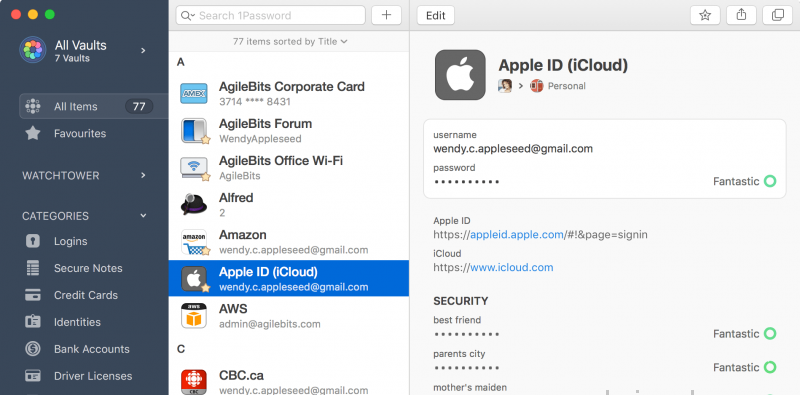Click the concealed best friend answer
The height and width of the screenshot is (395, 800).
(466, 334)
